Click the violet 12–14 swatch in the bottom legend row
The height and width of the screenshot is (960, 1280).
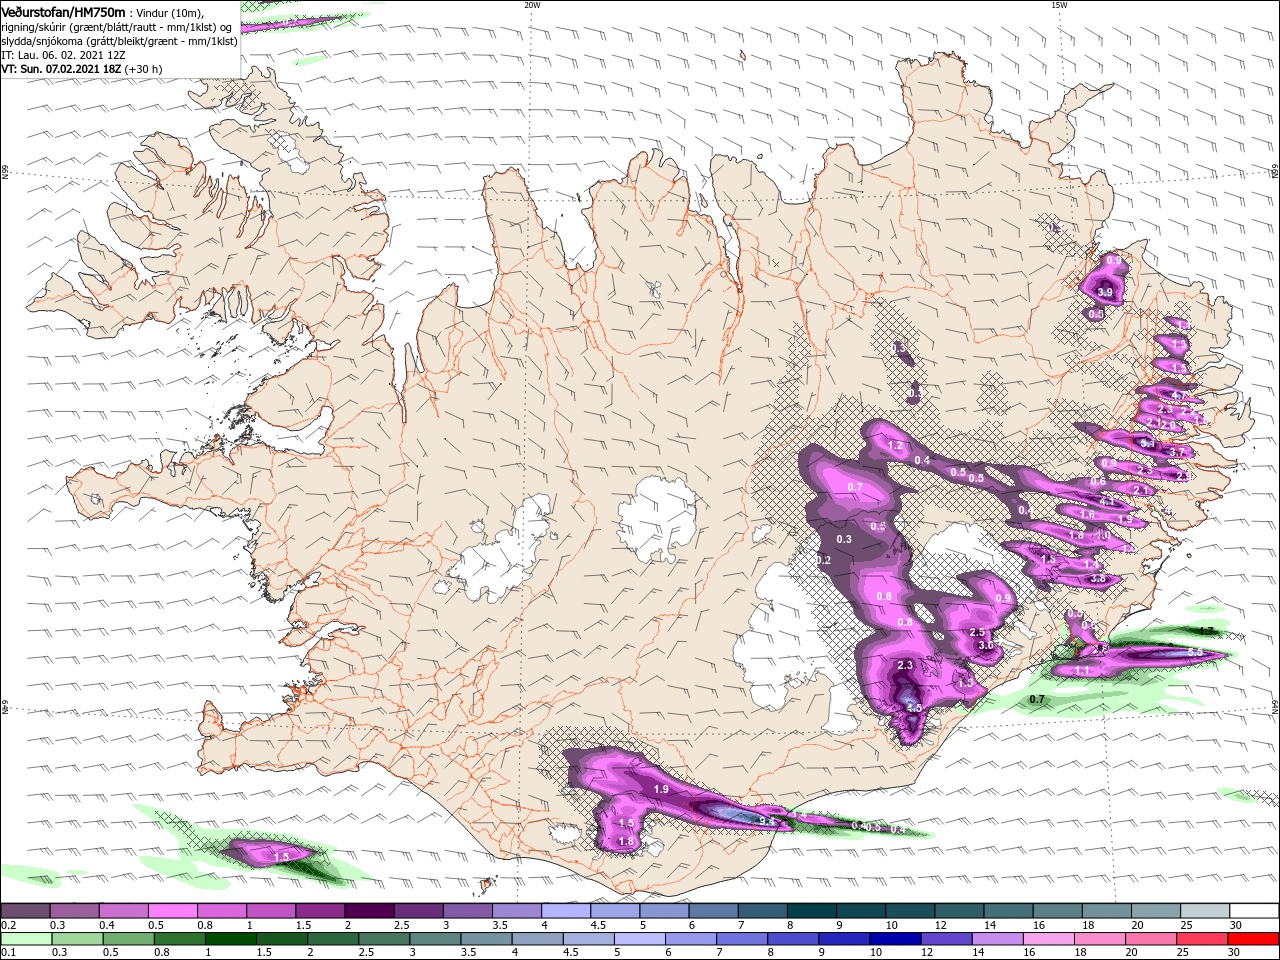pos(945,939)
